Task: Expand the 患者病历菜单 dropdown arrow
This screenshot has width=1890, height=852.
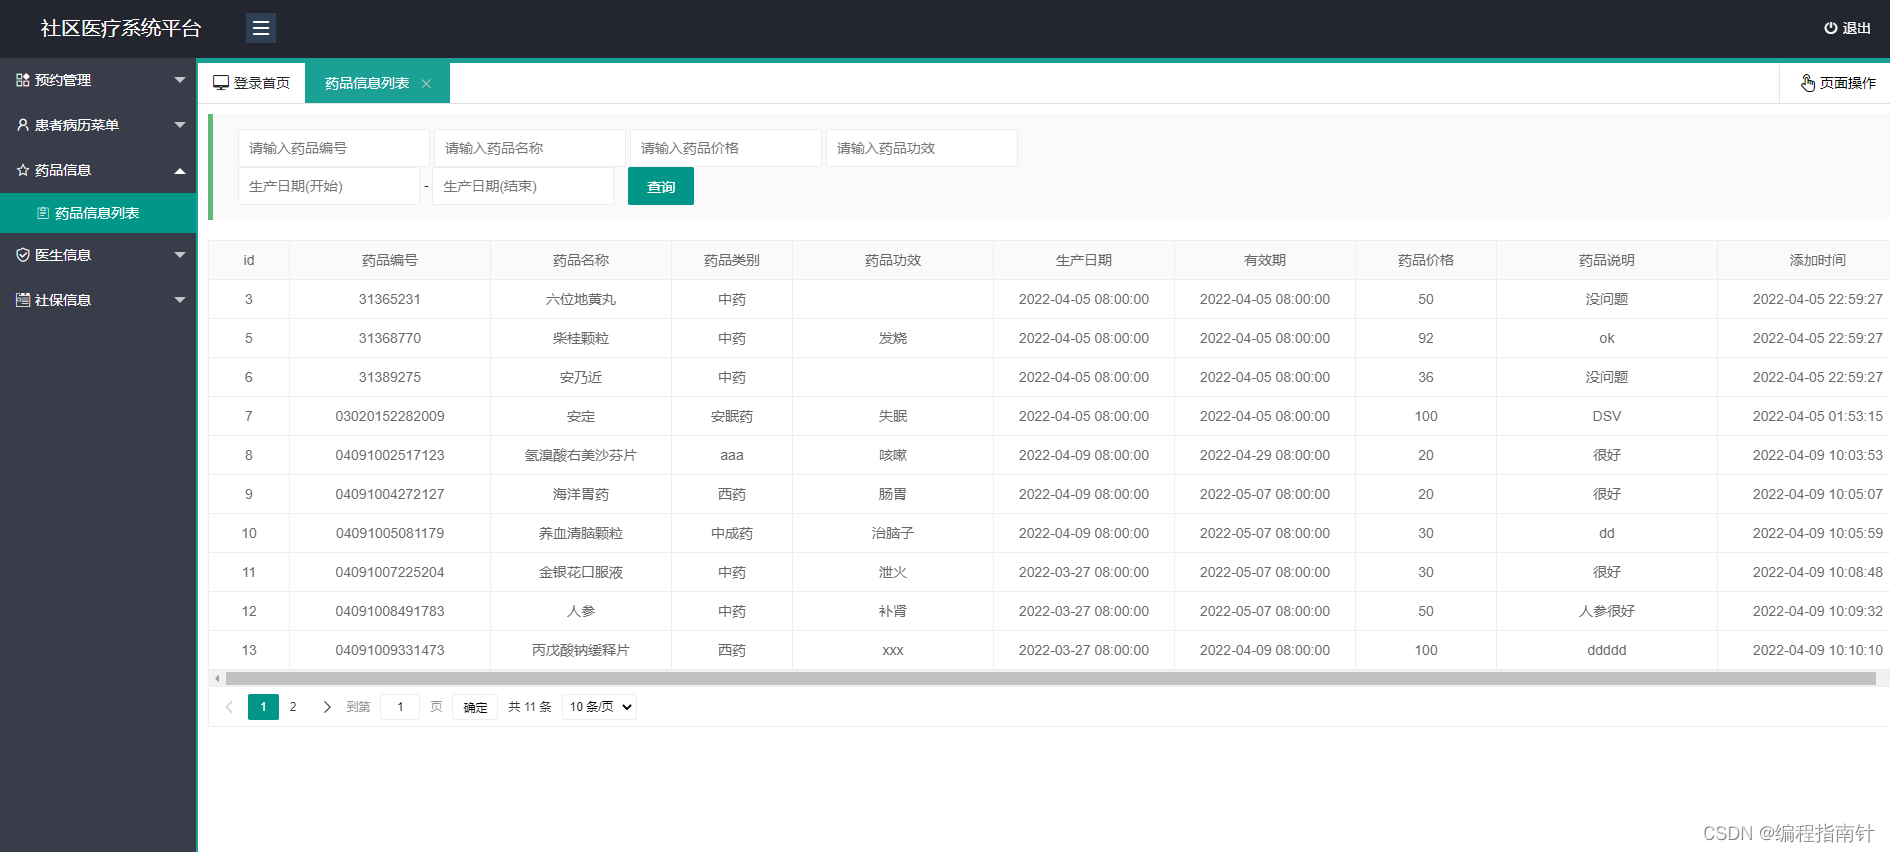Action: click(180, 125)
